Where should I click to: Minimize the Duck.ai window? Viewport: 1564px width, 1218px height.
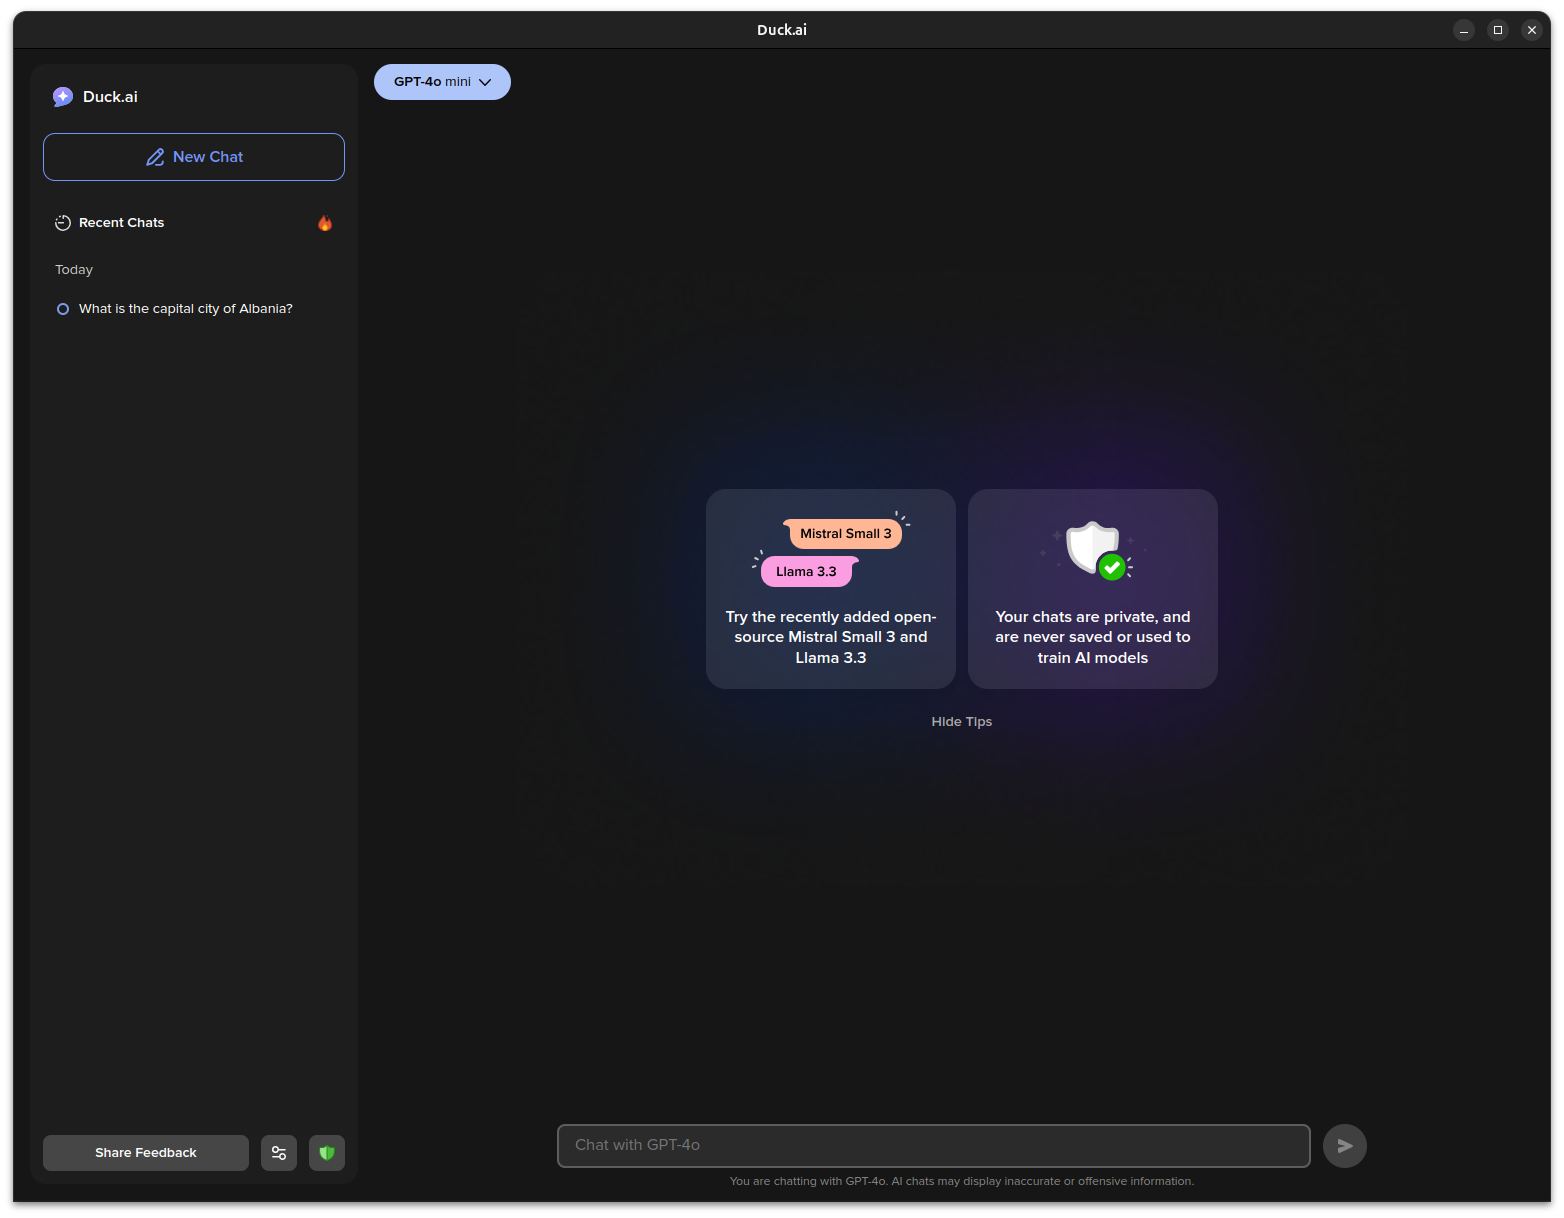[x=1464, y=29]
